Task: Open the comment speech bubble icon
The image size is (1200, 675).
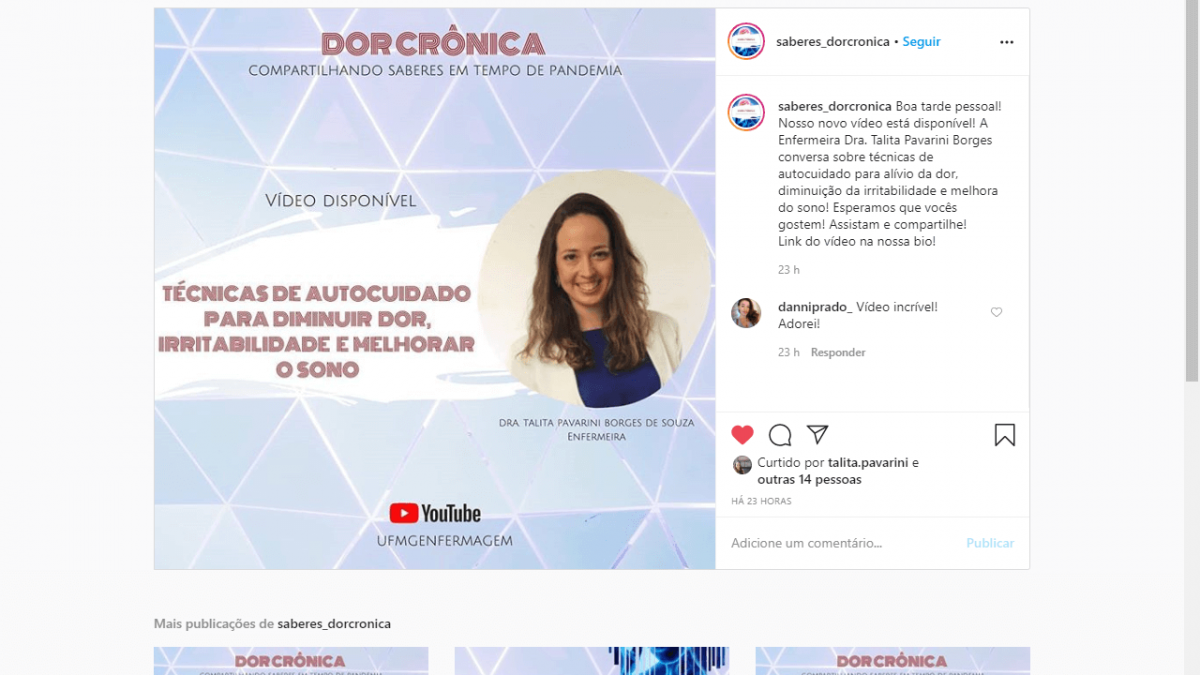Action: point(780,435)
